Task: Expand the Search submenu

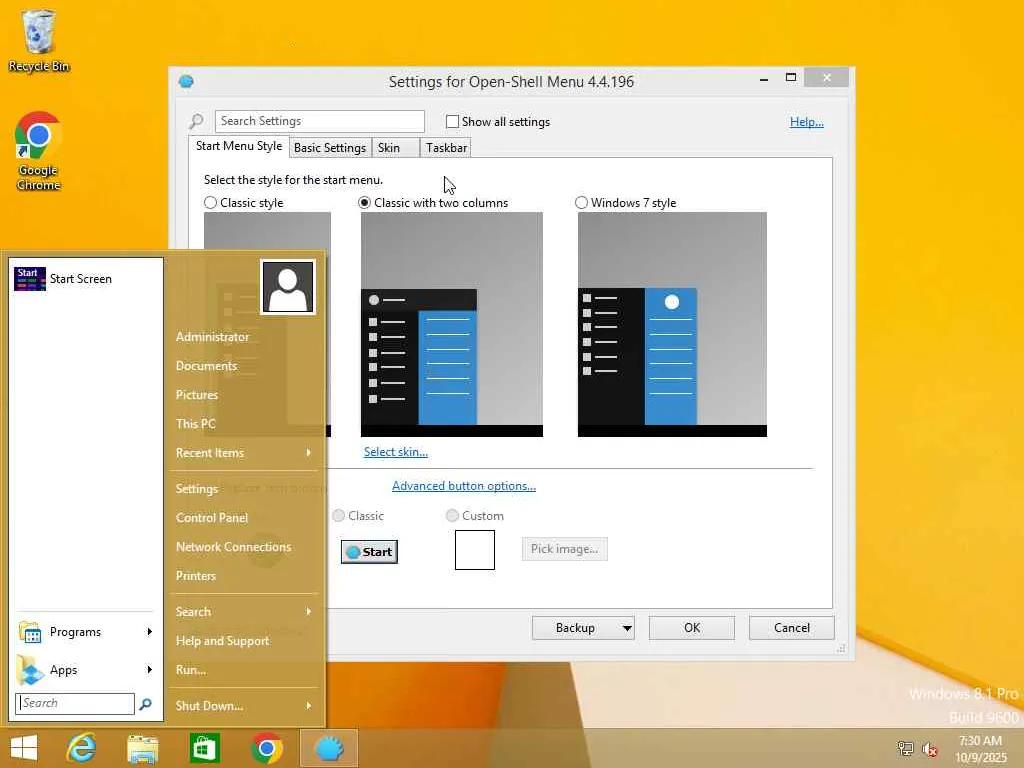Action: pos(309,612)
